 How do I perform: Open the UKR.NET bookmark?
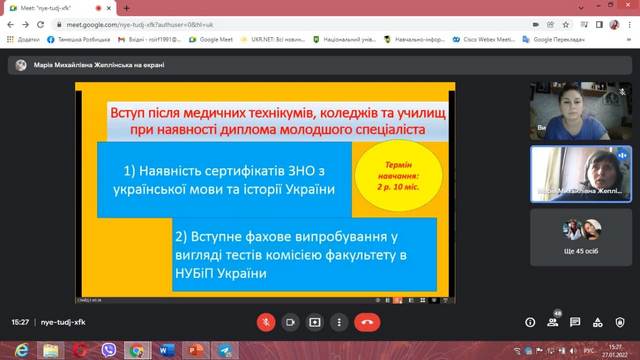273,40
